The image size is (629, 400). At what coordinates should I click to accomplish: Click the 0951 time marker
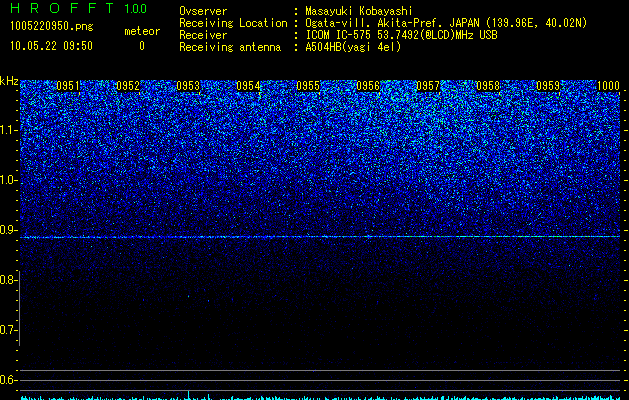coord(68,86)
